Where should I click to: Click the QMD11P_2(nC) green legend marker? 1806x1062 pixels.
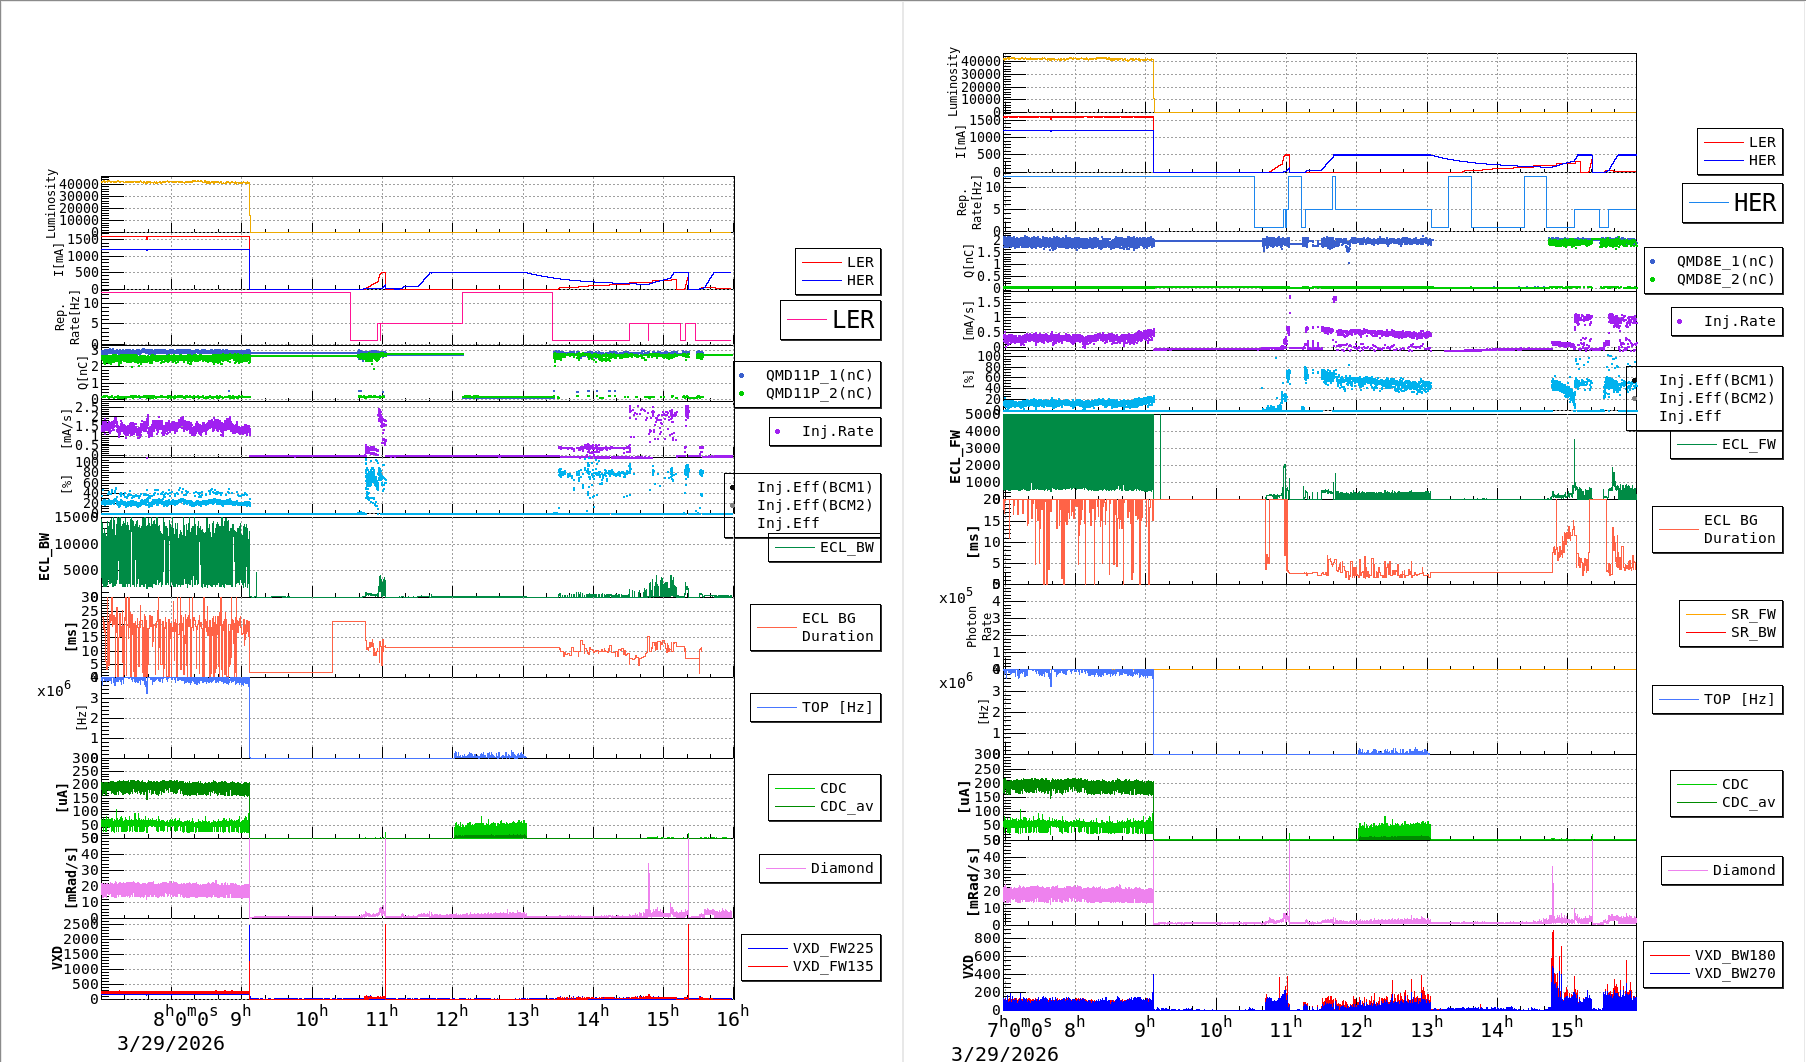(x=741, y=394)
